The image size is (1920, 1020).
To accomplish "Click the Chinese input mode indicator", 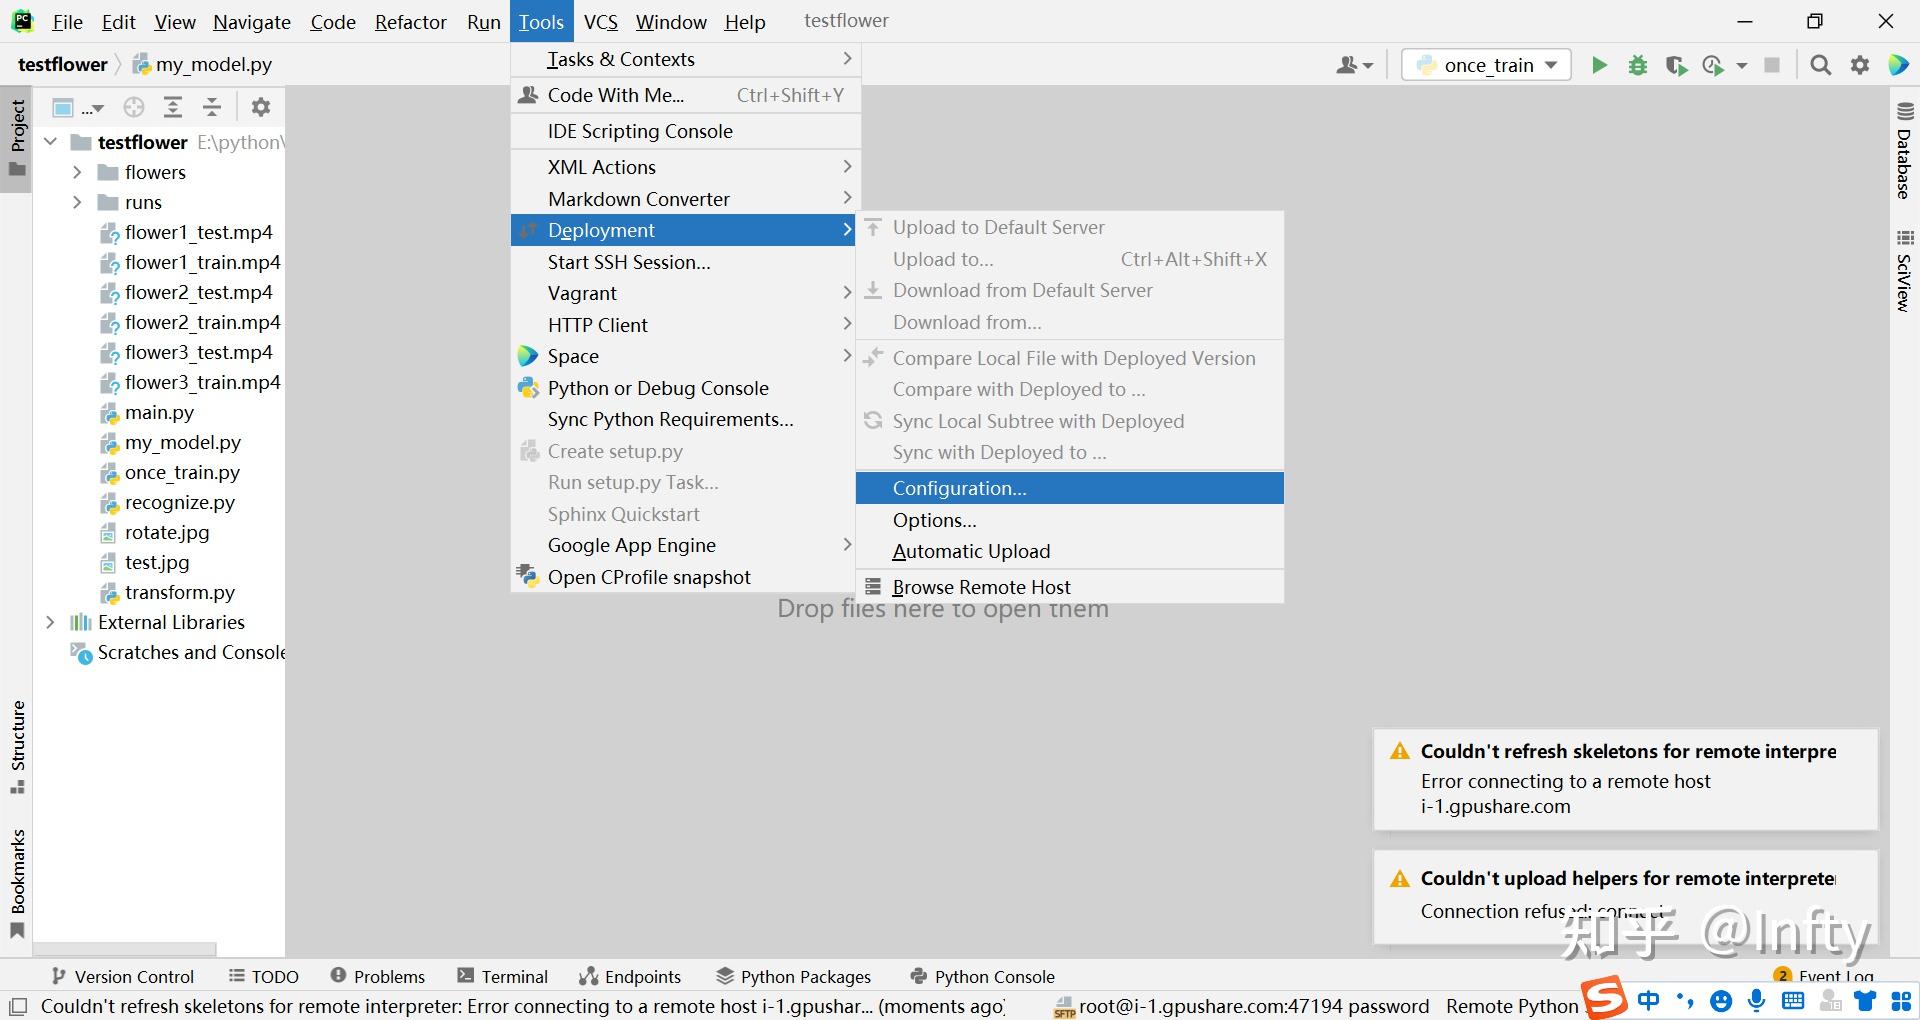I will (1649, 1000).
